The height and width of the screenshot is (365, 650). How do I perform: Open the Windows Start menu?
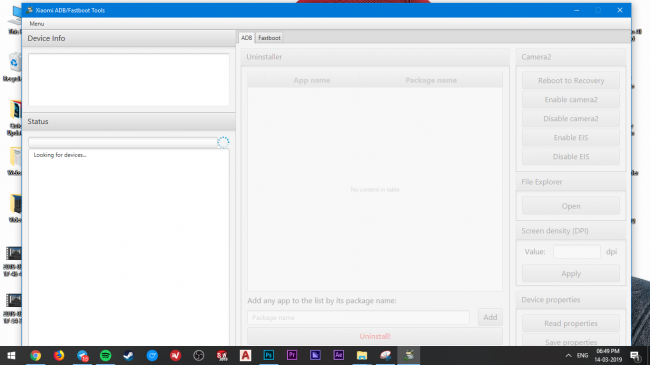12,355
